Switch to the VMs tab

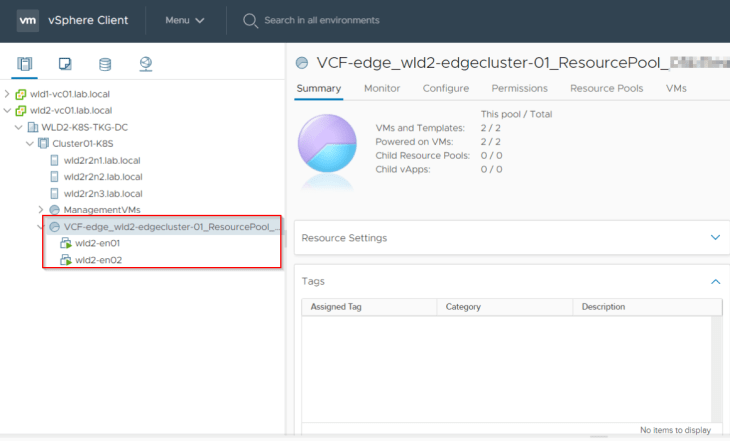(x=676, y=88)
